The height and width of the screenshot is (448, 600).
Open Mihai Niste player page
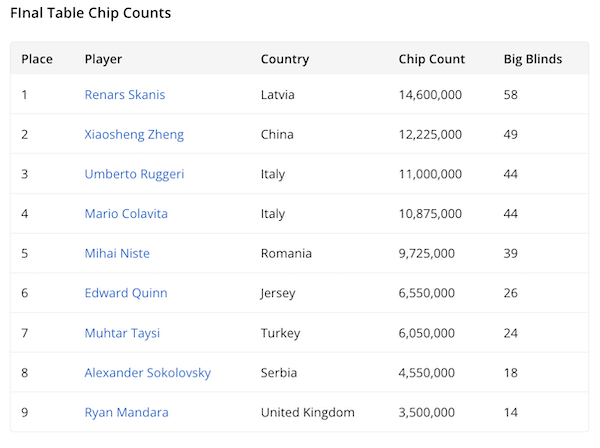pyautogui.click(x=117, y=253)
